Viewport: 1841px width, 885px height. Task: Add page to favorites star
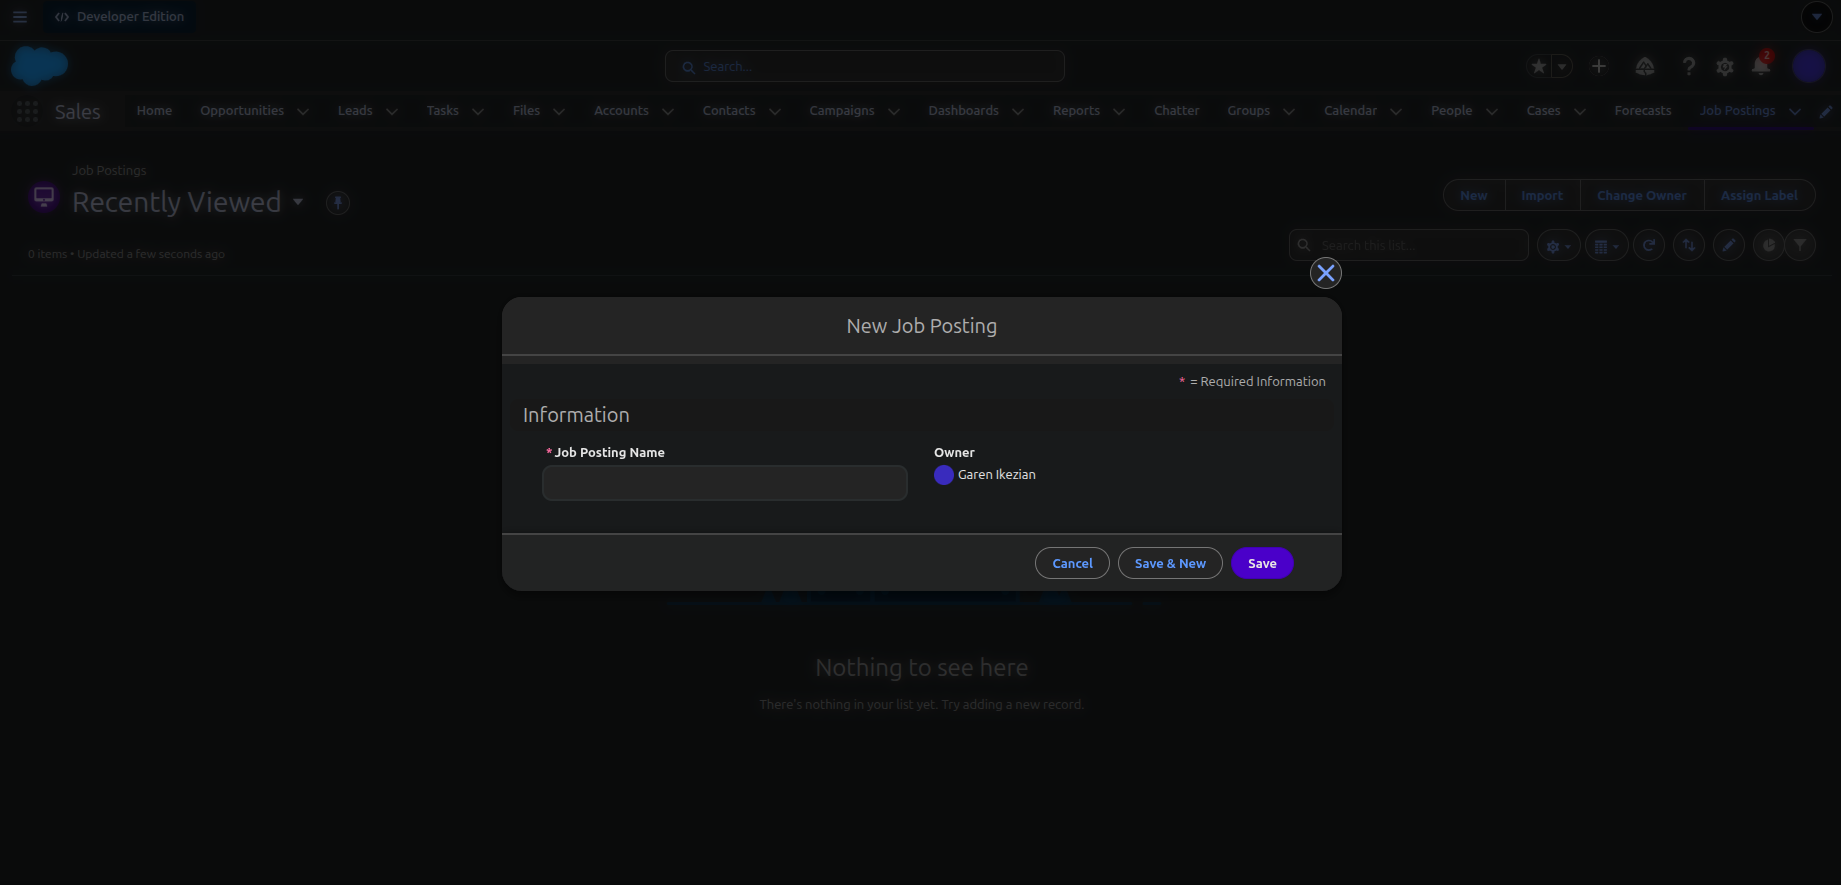[1538, 67]
